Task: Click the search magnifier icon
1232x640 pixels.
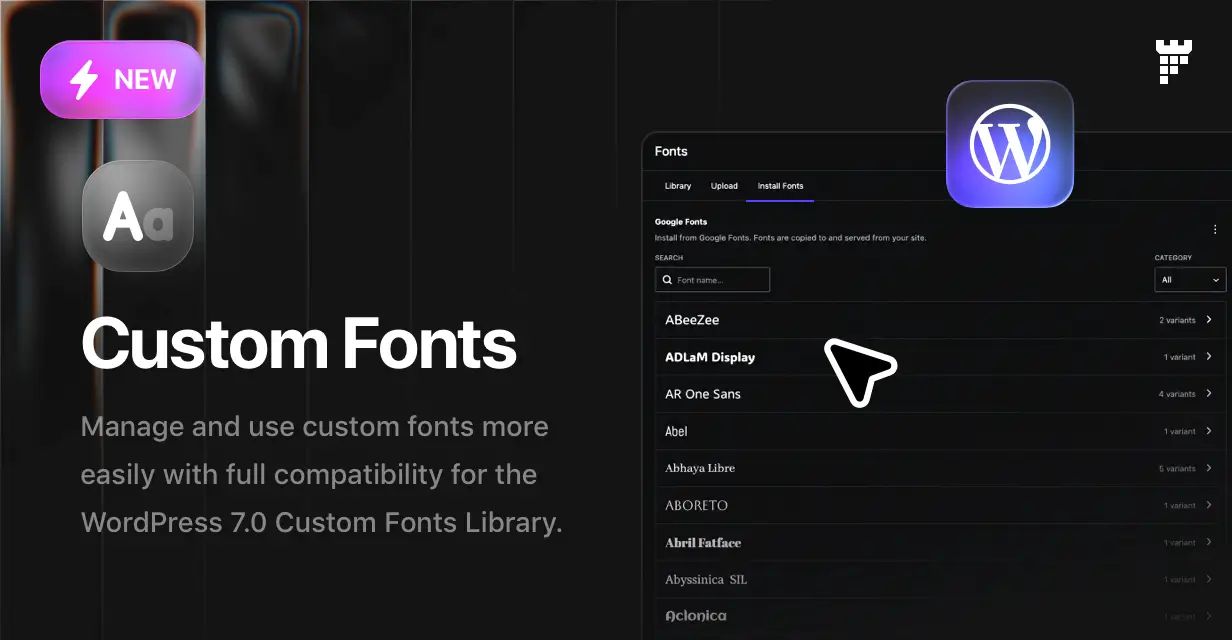Action: tap(667, 280)
